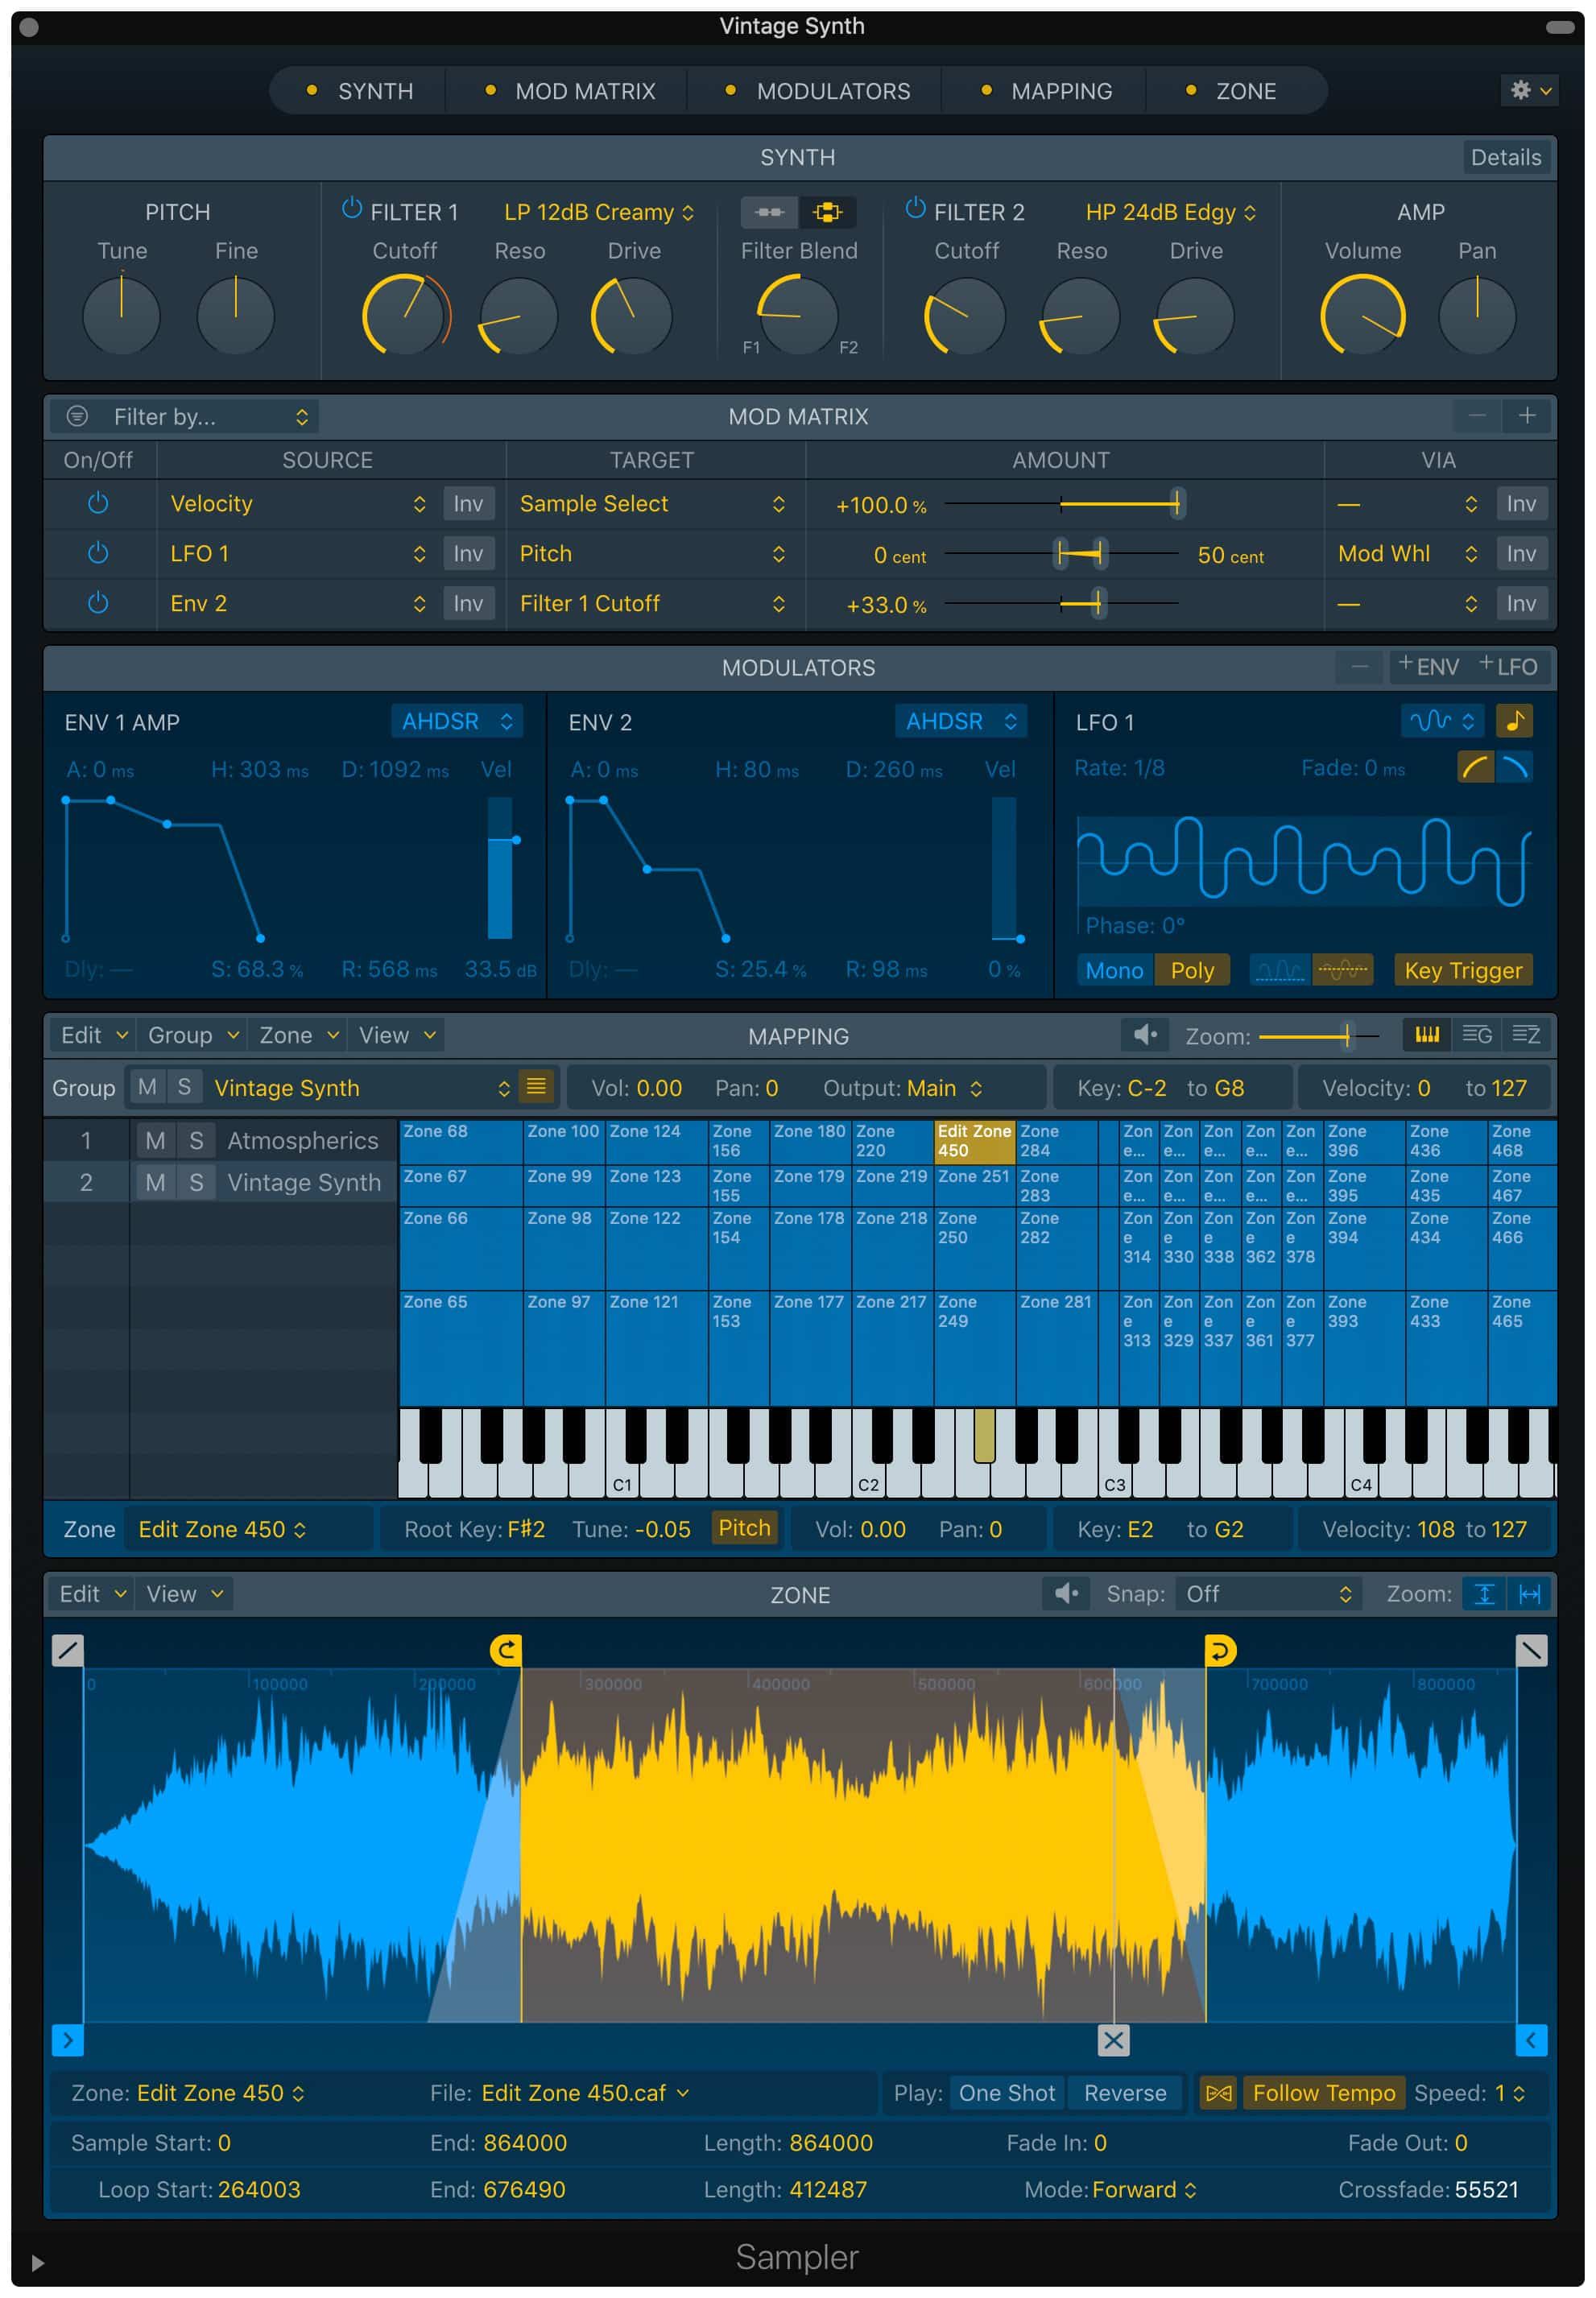Click the Details button in Synth header
This screenshot has width=1596, height=2298.
coord(1506,157)
